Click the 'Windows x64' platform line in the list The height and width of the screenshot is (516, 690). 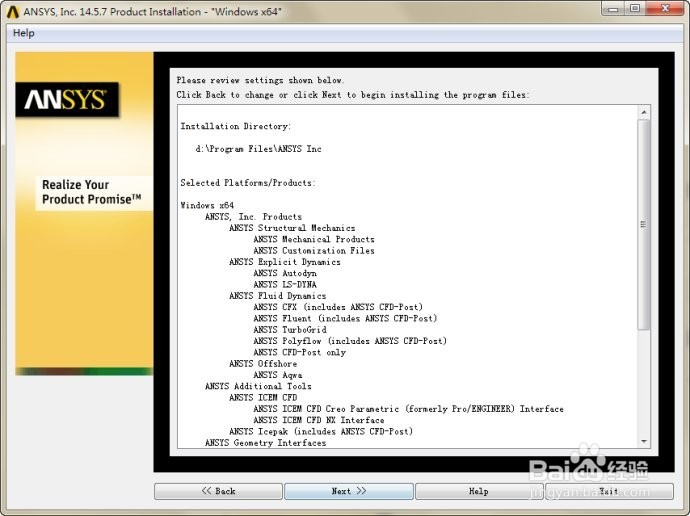click(207, 205)
